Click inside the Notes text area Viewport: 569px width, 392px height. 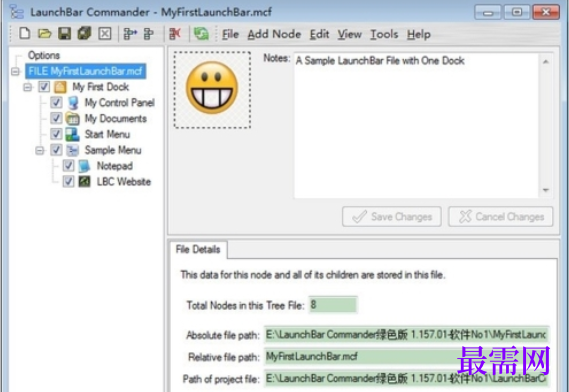[x=416, y=126]
